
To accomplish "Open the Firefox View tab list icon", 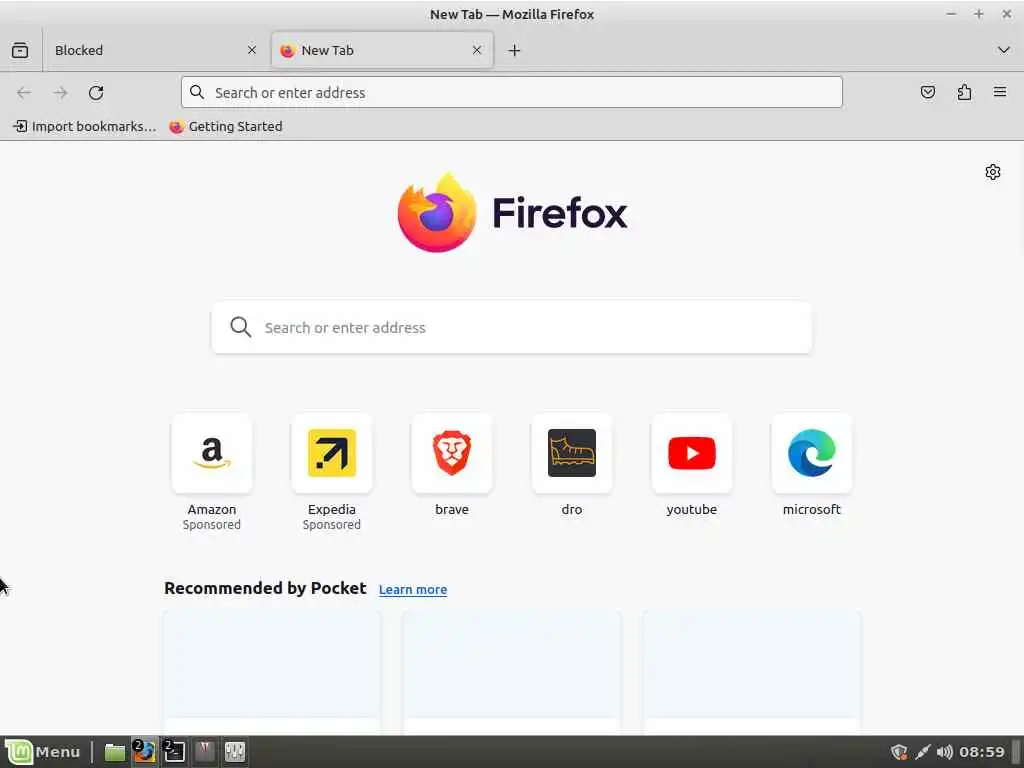I will click(20, 50).
